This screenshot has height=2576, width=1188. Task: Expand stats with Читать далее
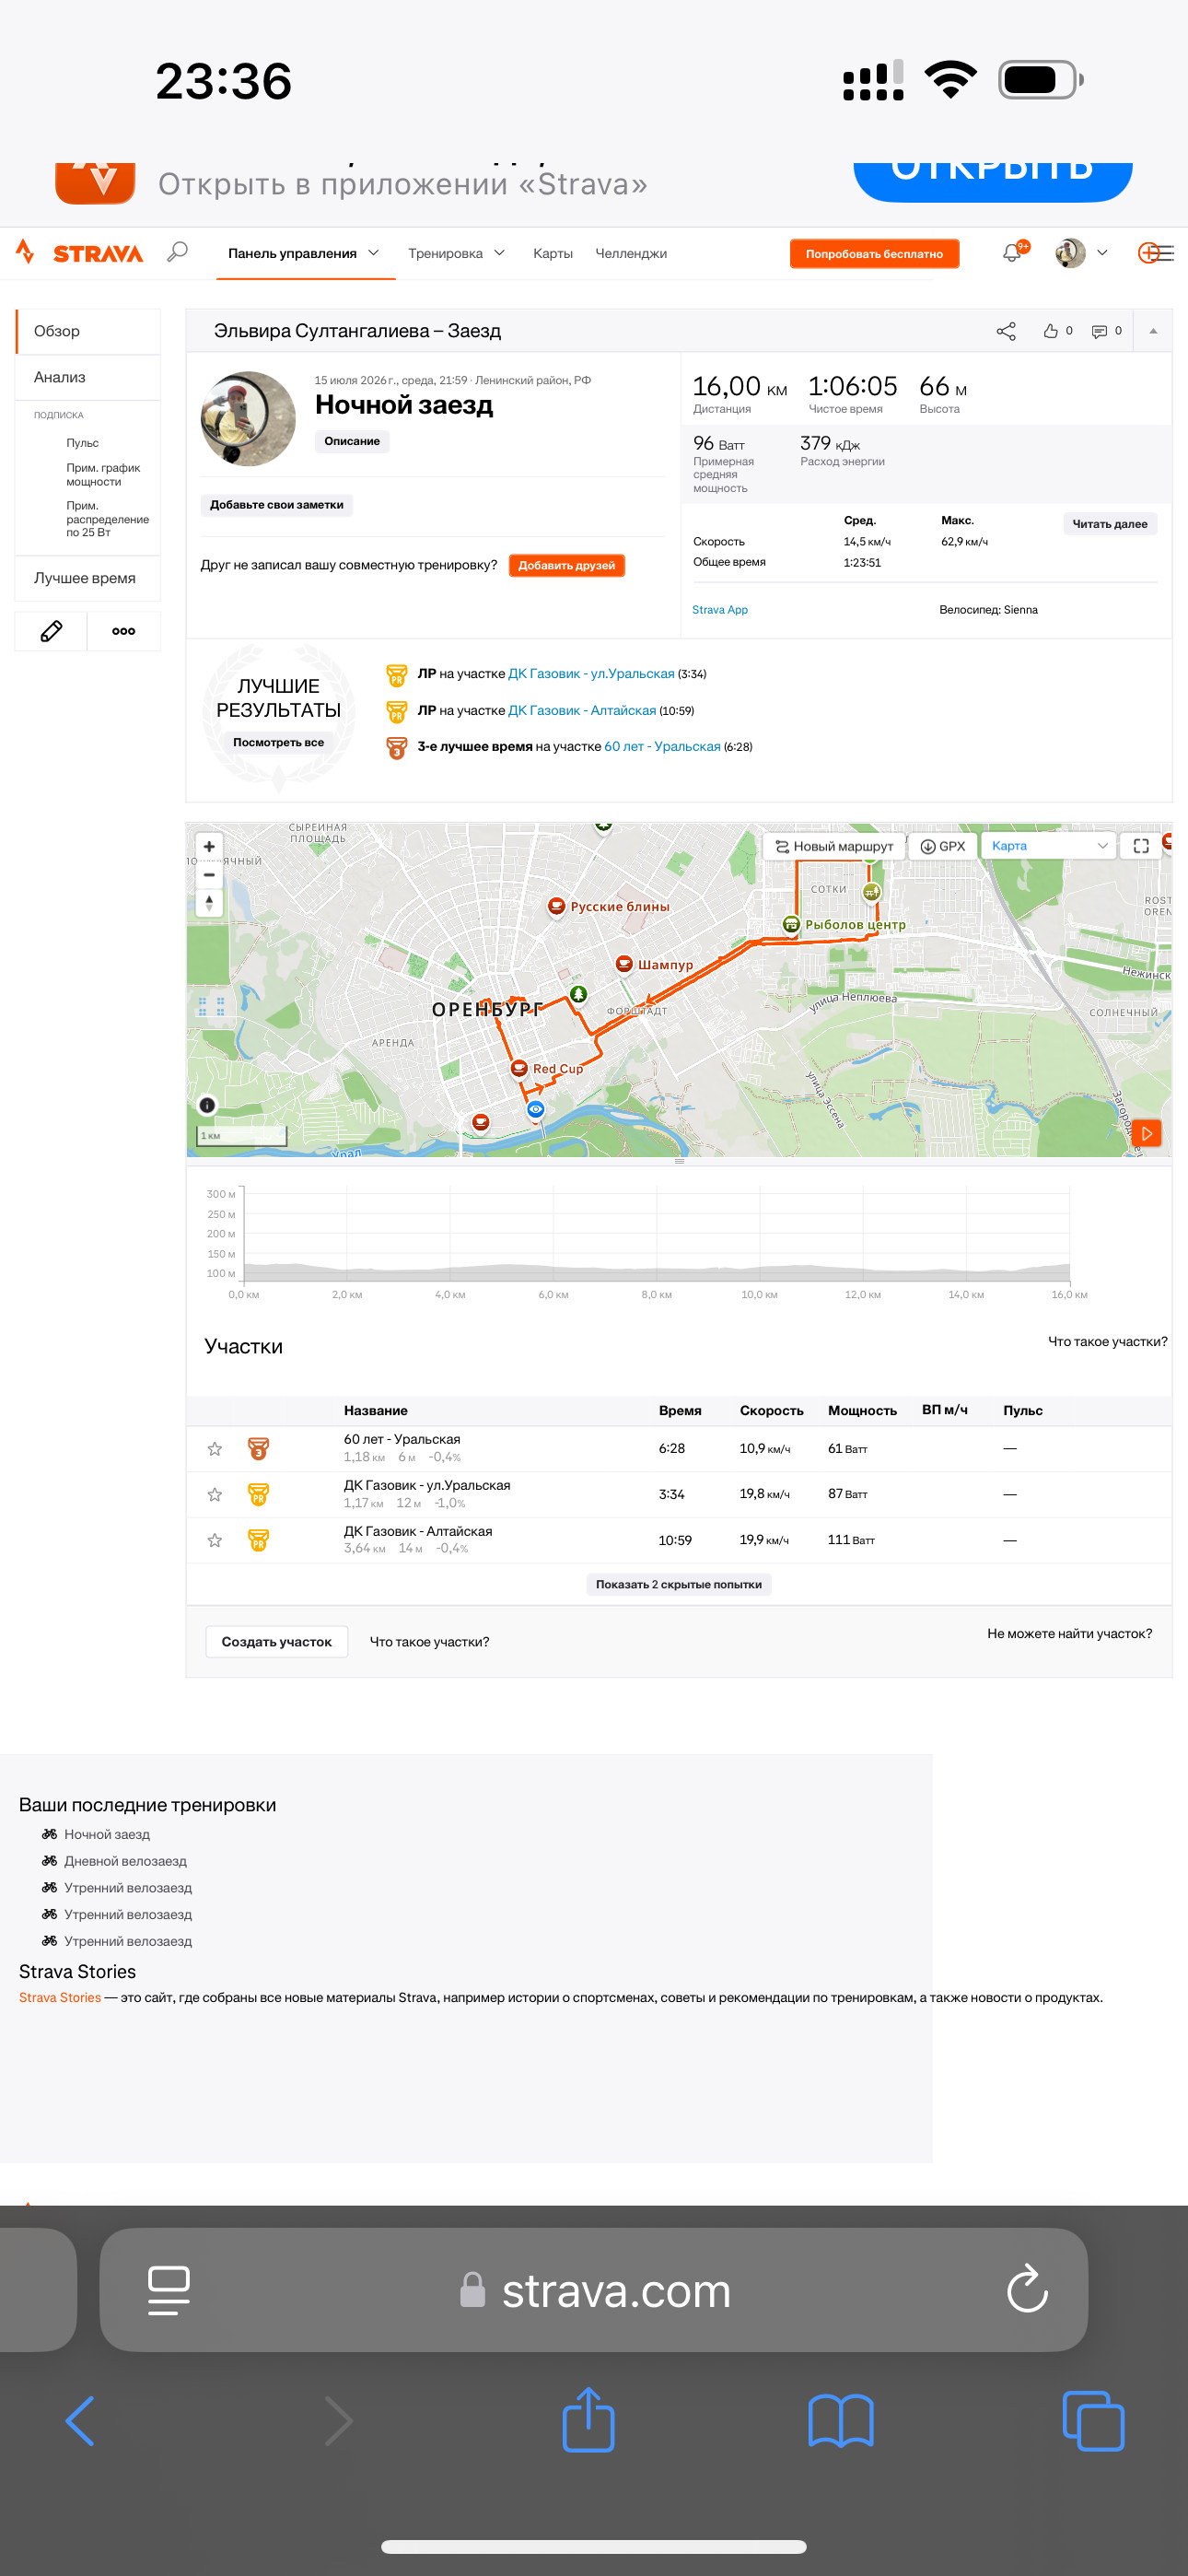pos(1110,524)
